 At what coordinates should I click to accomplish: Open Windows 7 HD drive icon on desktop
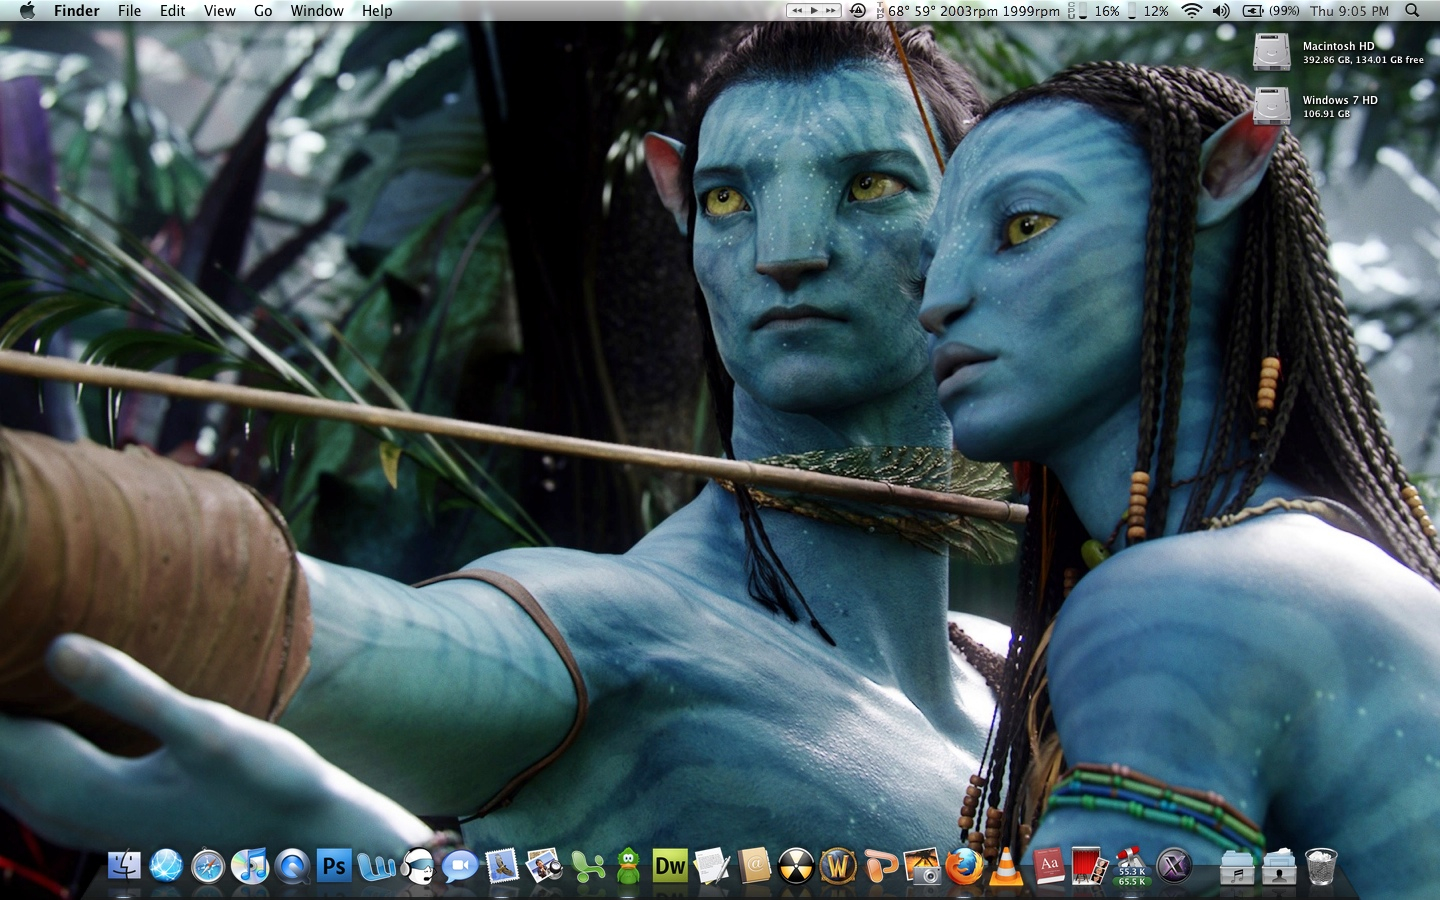(x=1272, y=106)
